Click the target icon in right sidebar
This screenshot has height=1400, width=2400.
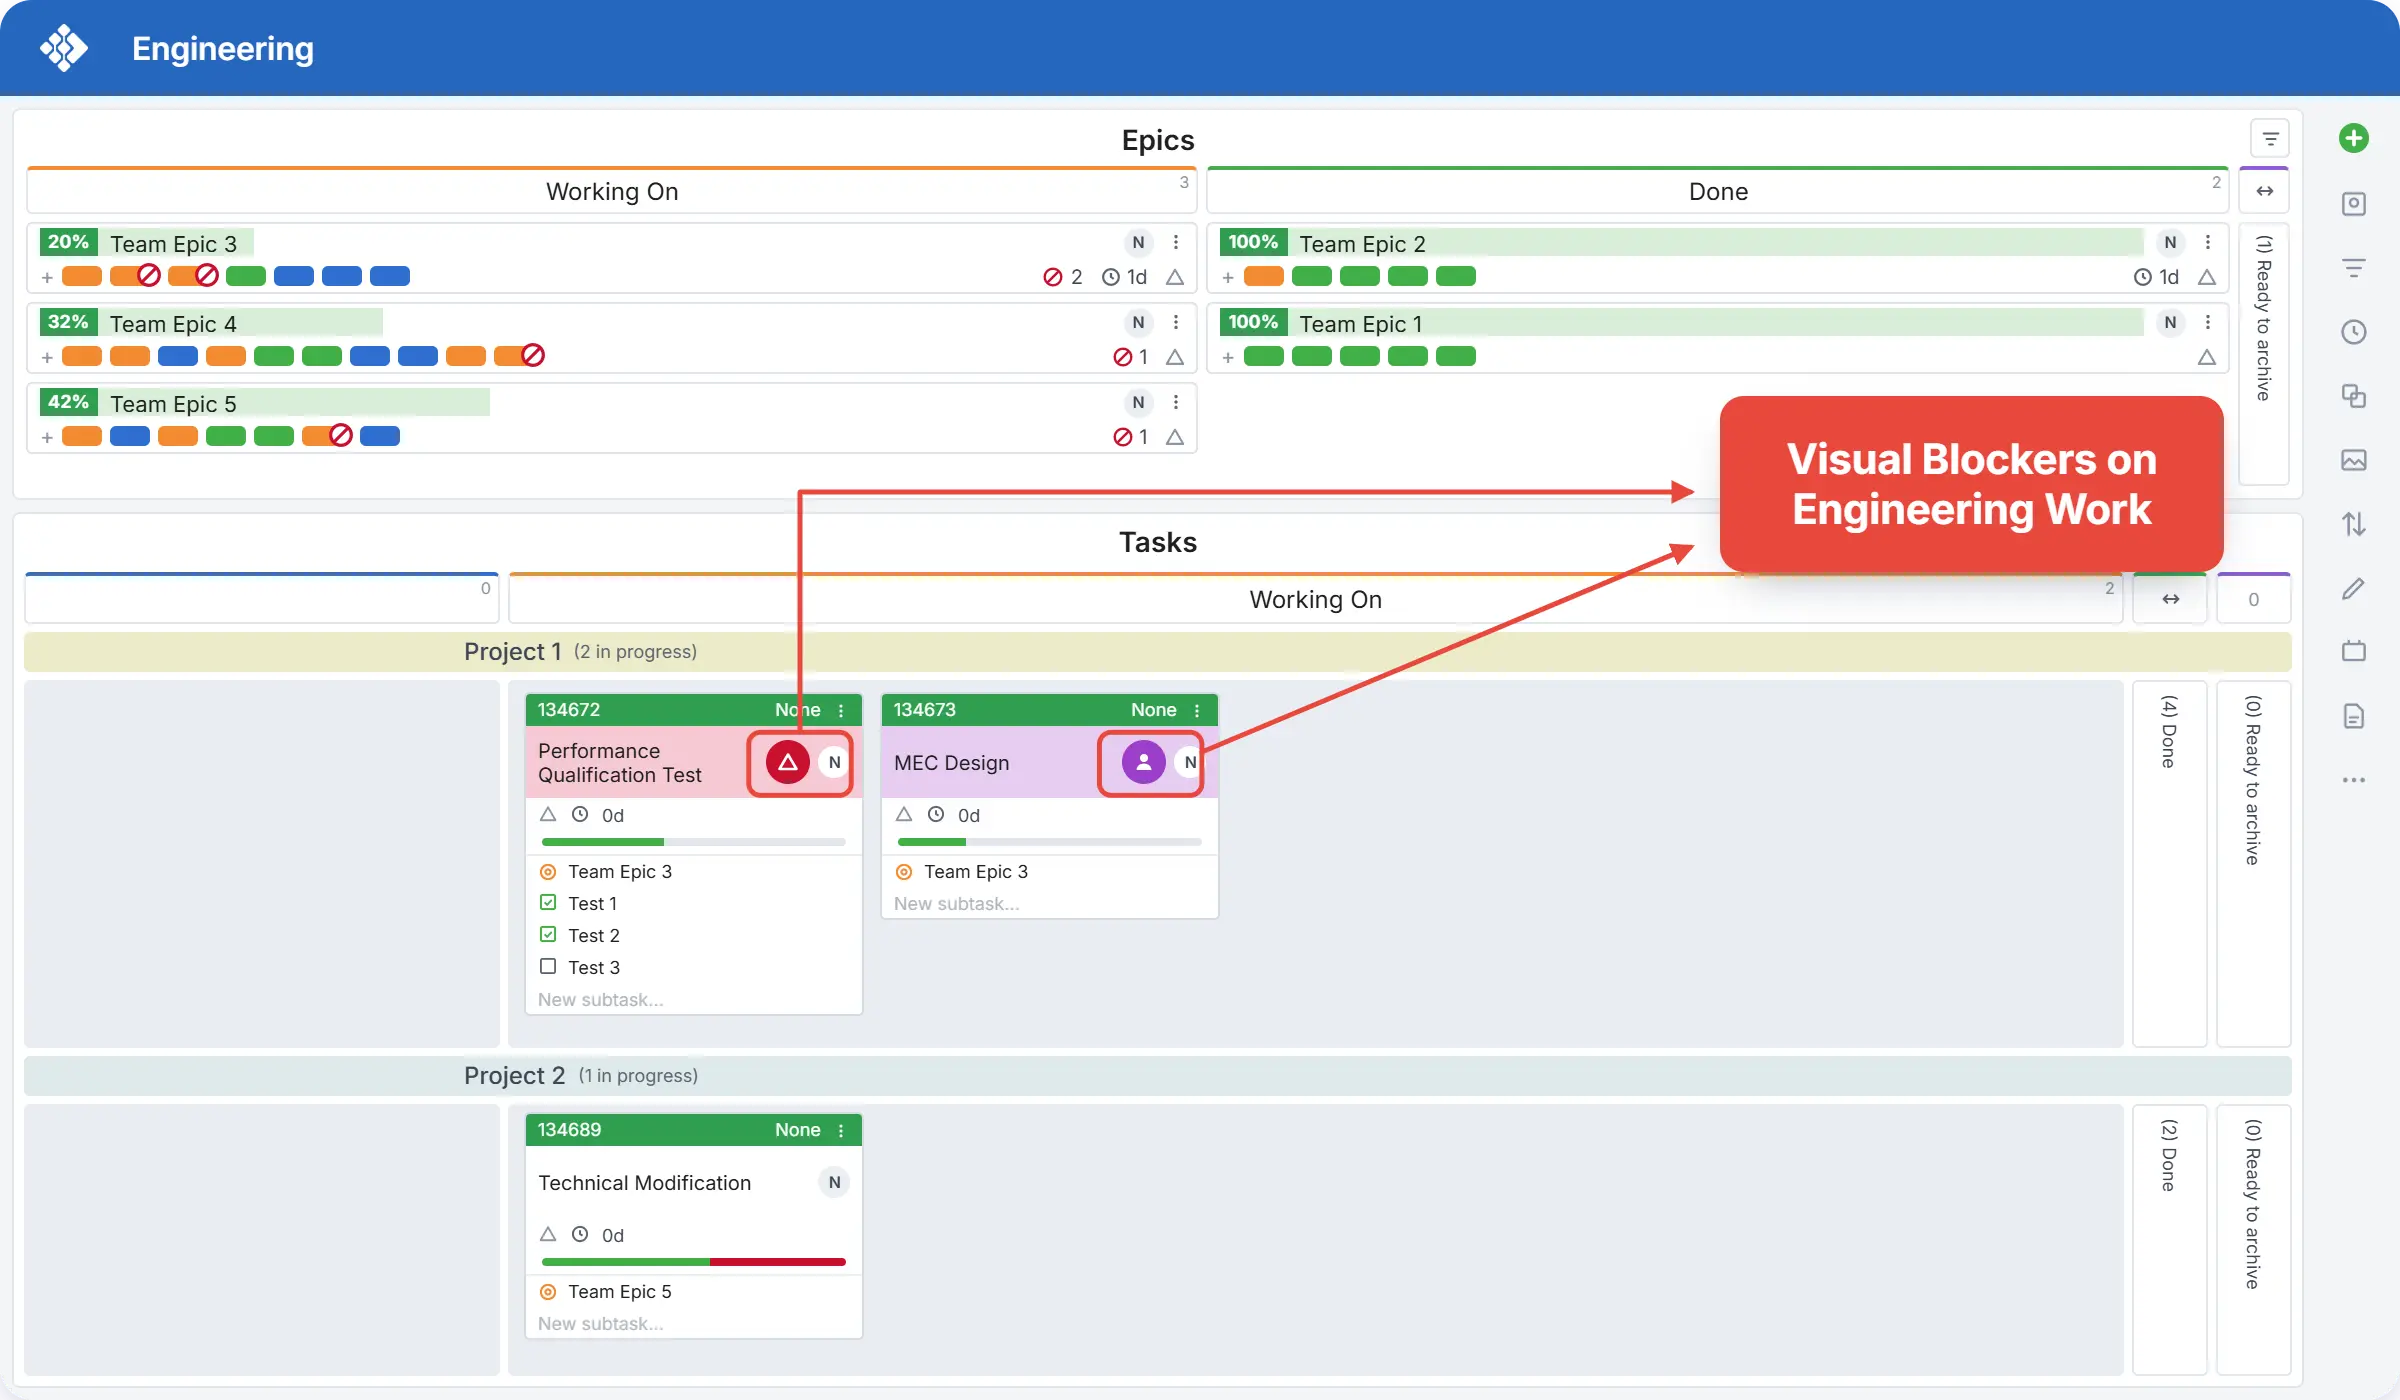pyautogui.click(x=2353, y=204)
